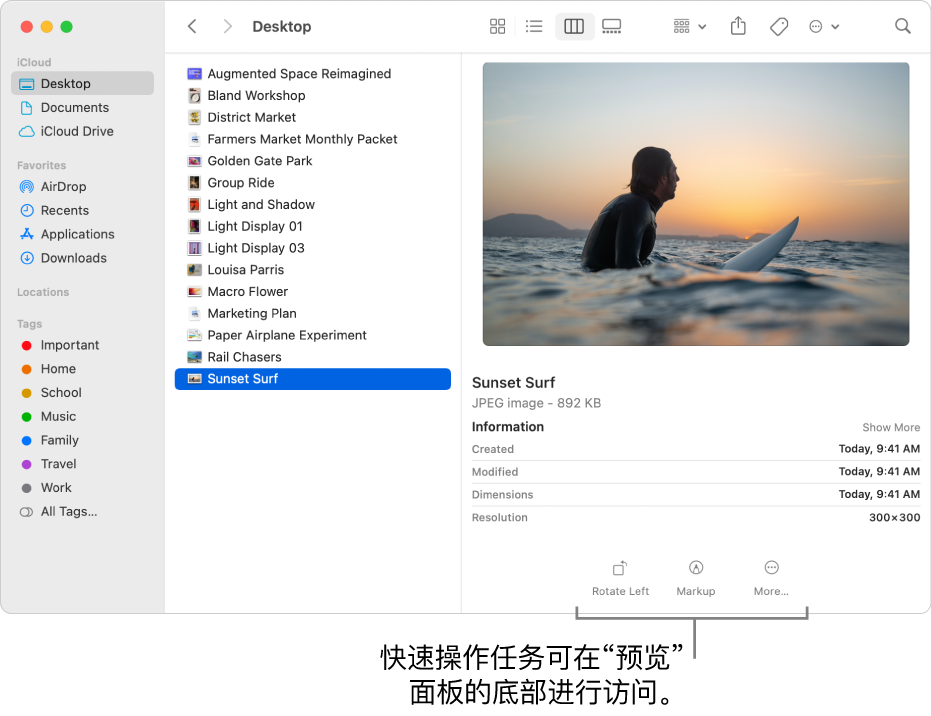The width and height of the screenshot is (931, 716).
Task: Click the green zoom window button
Action: click(x=66, y=27)
